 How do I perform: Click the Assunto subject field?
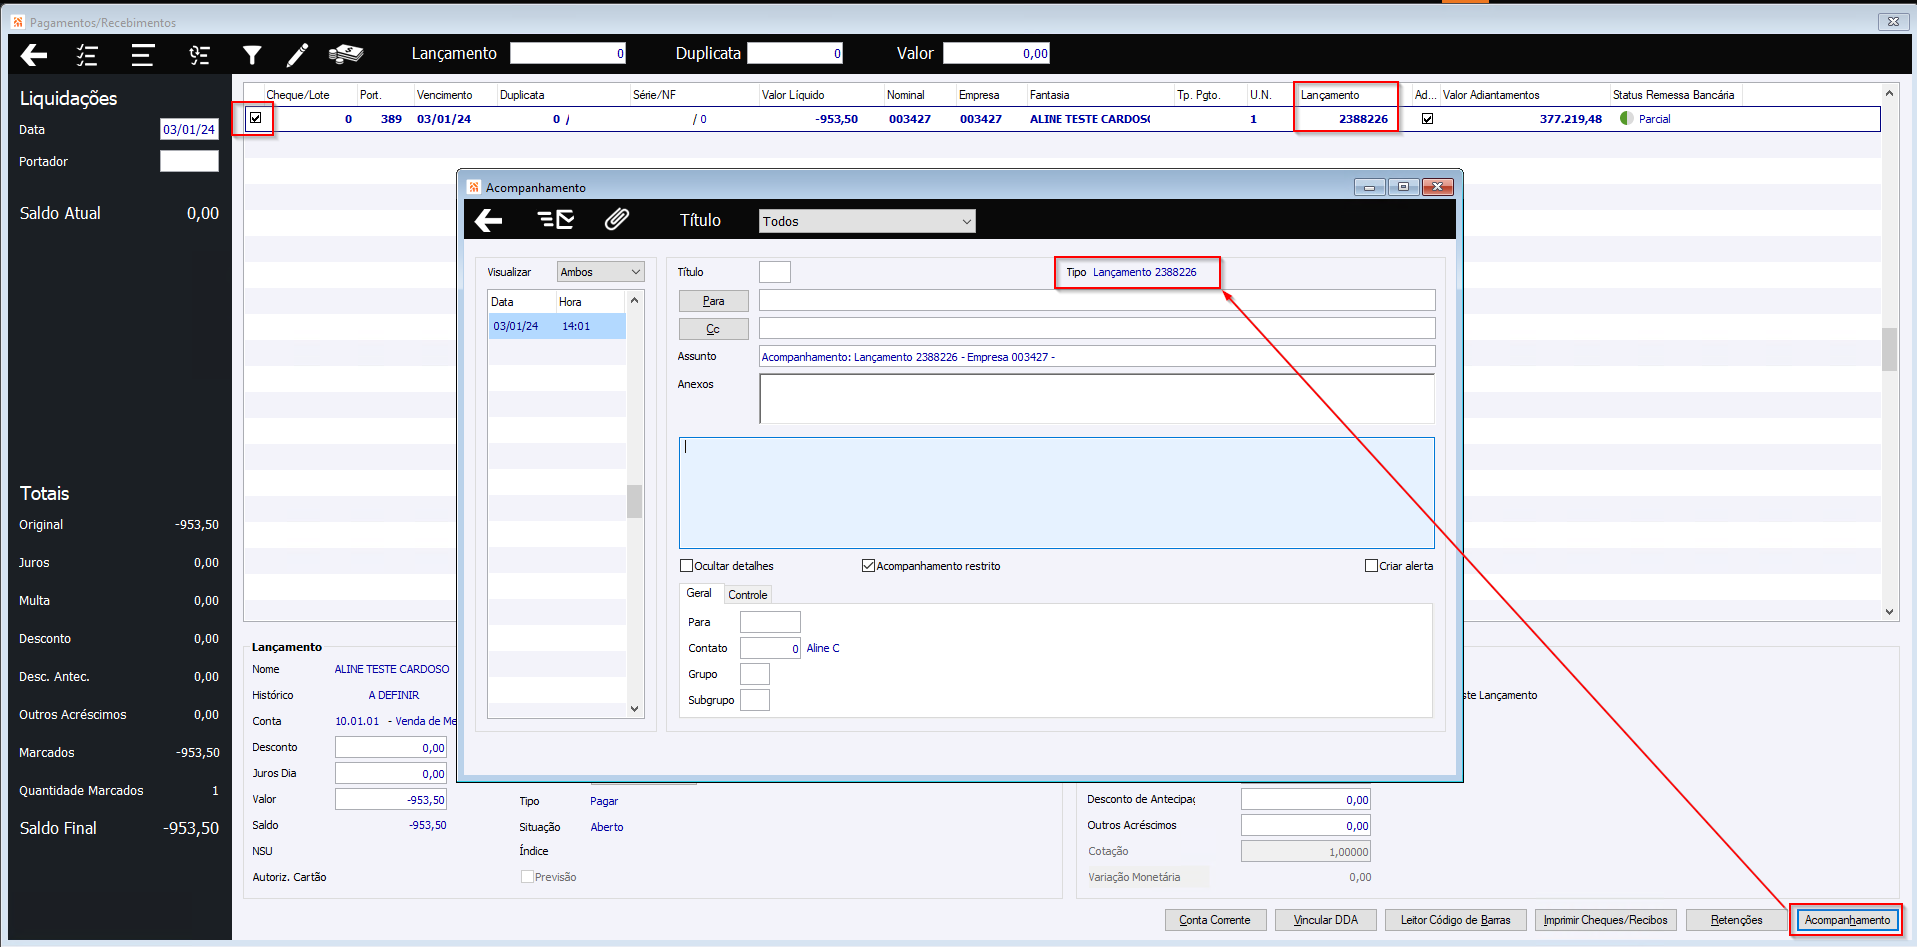[x=1097, y=357]
